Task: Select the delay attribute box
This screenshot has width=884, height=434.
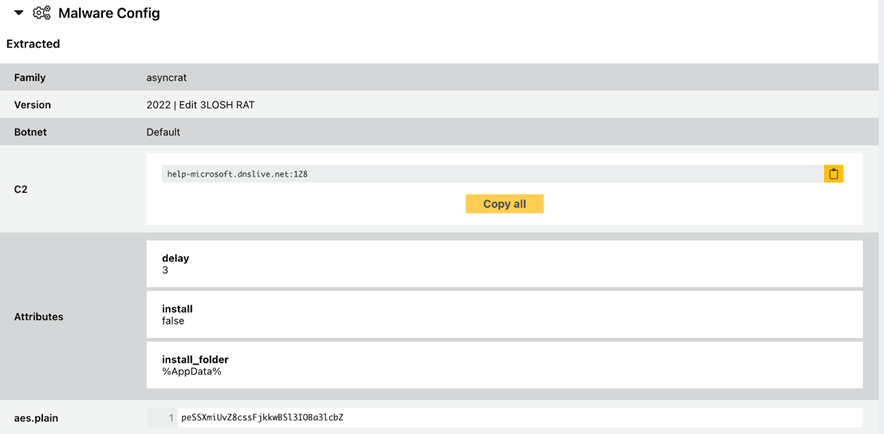Action: pyautogui.click(x=504, y=264)
